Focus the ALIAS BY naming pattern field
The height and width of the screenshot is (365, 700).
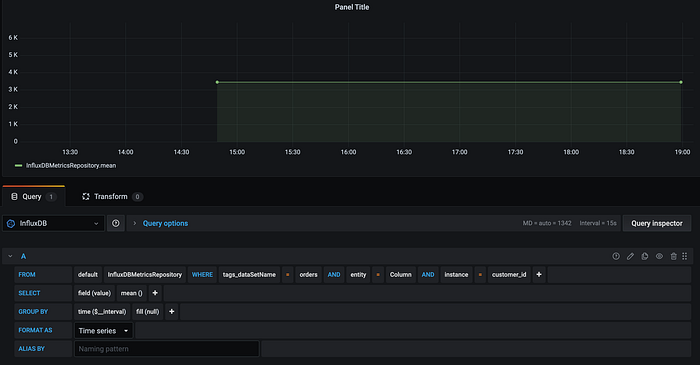tap(167, 349)
